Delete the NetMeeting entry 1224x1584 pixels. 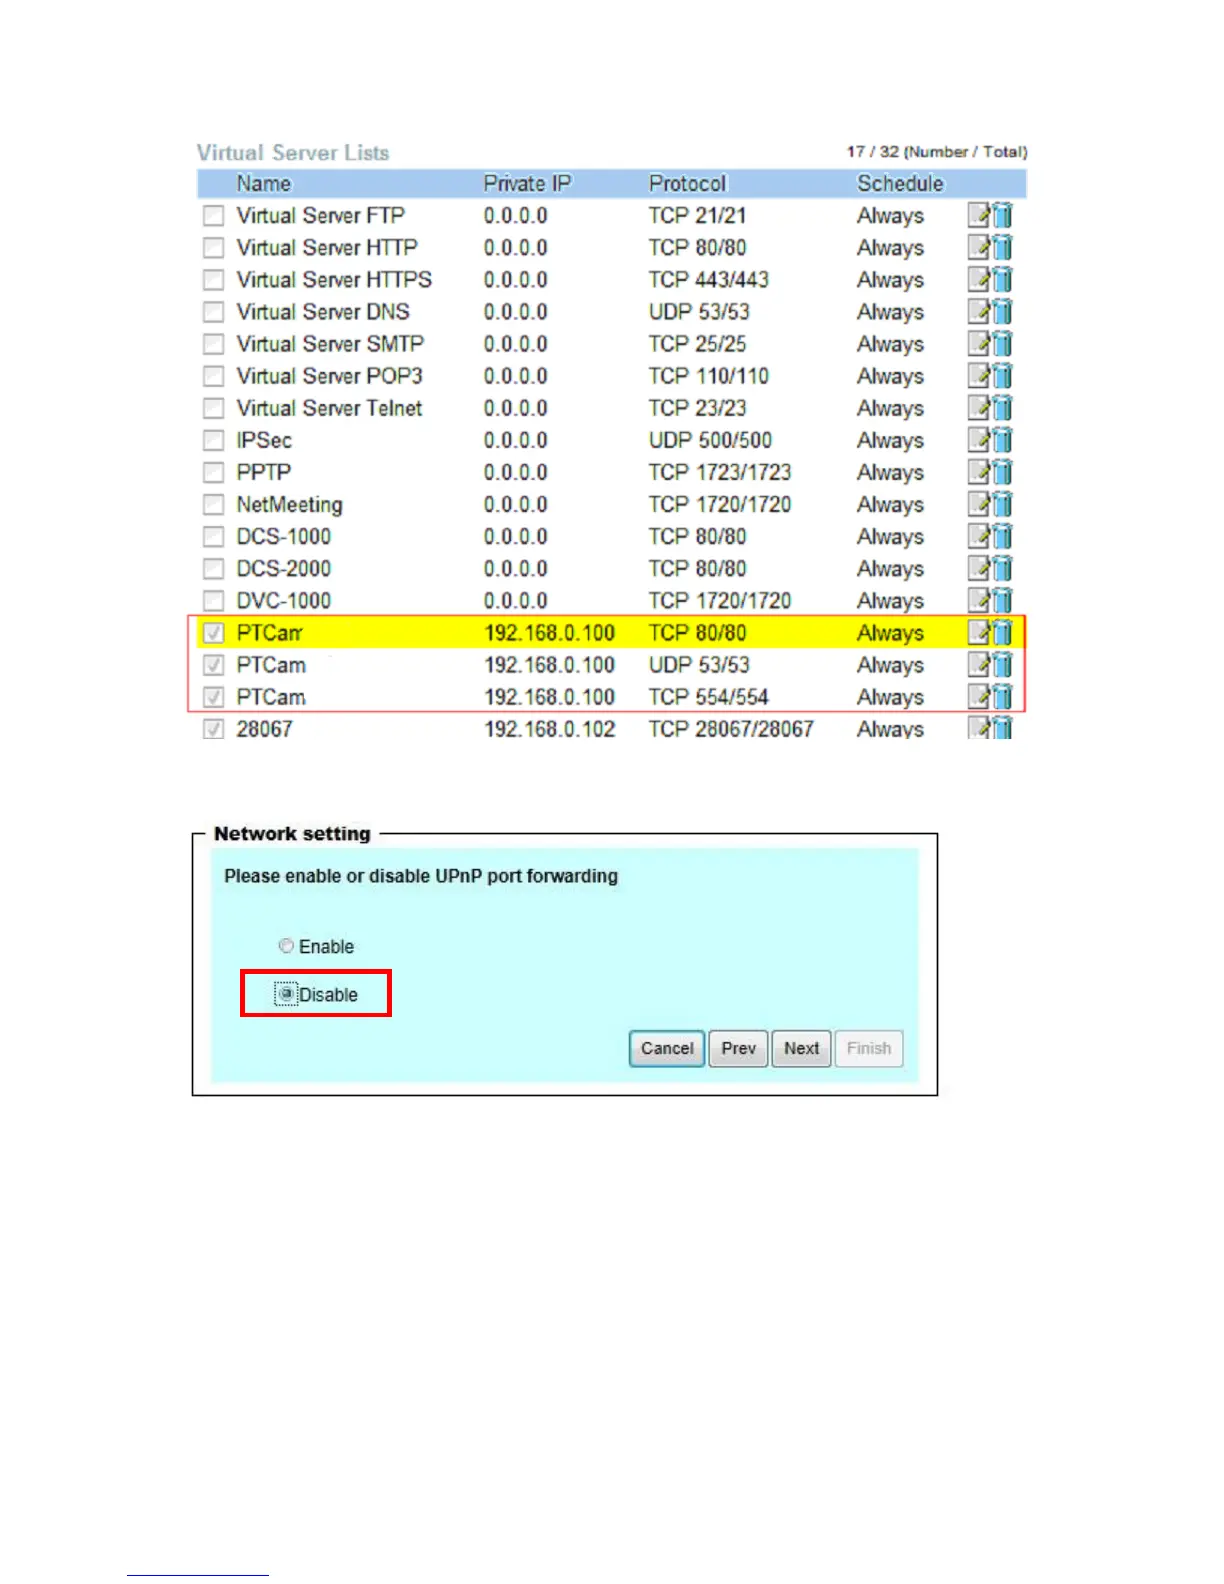point(1002,503)
